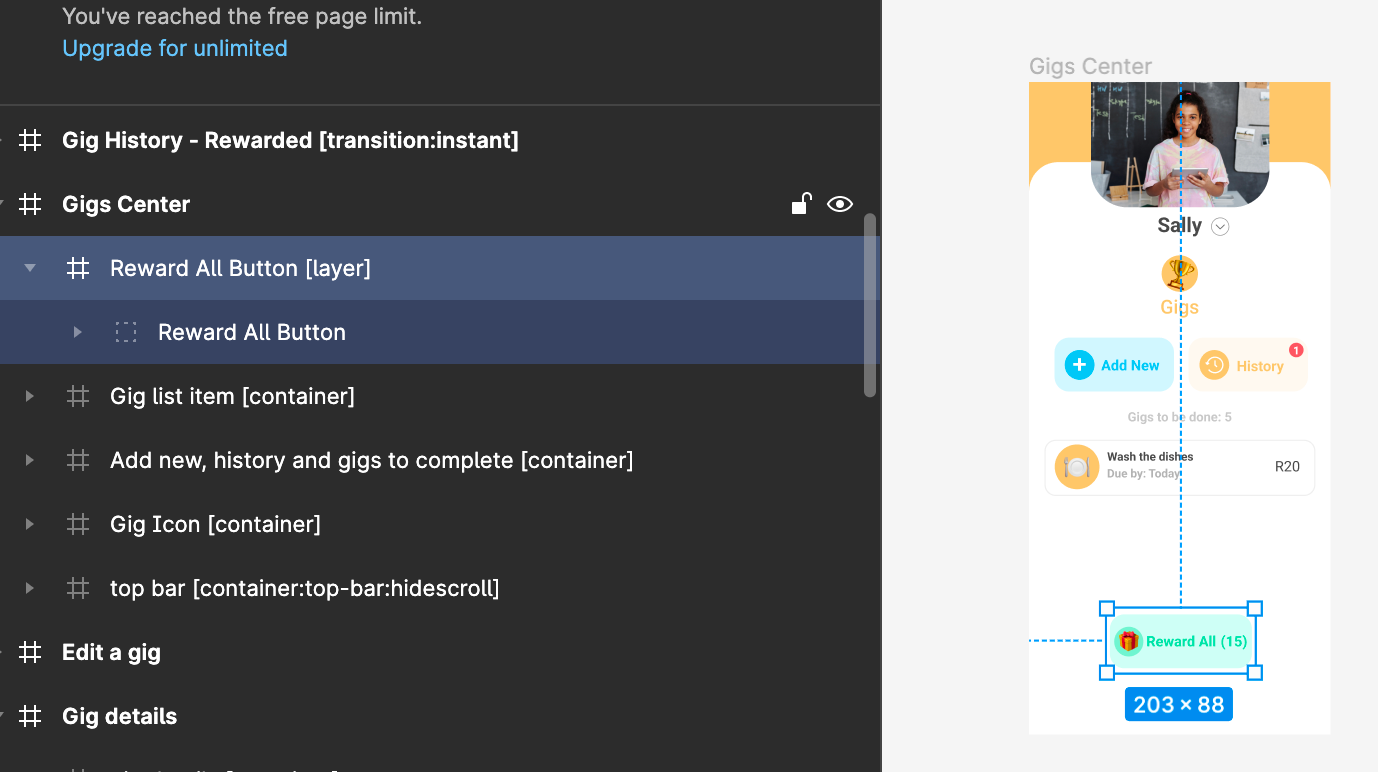Viewport: 1378px width, 772px height.
Task: Click the dropdown chevron beside Sally
Action: 1220,227
